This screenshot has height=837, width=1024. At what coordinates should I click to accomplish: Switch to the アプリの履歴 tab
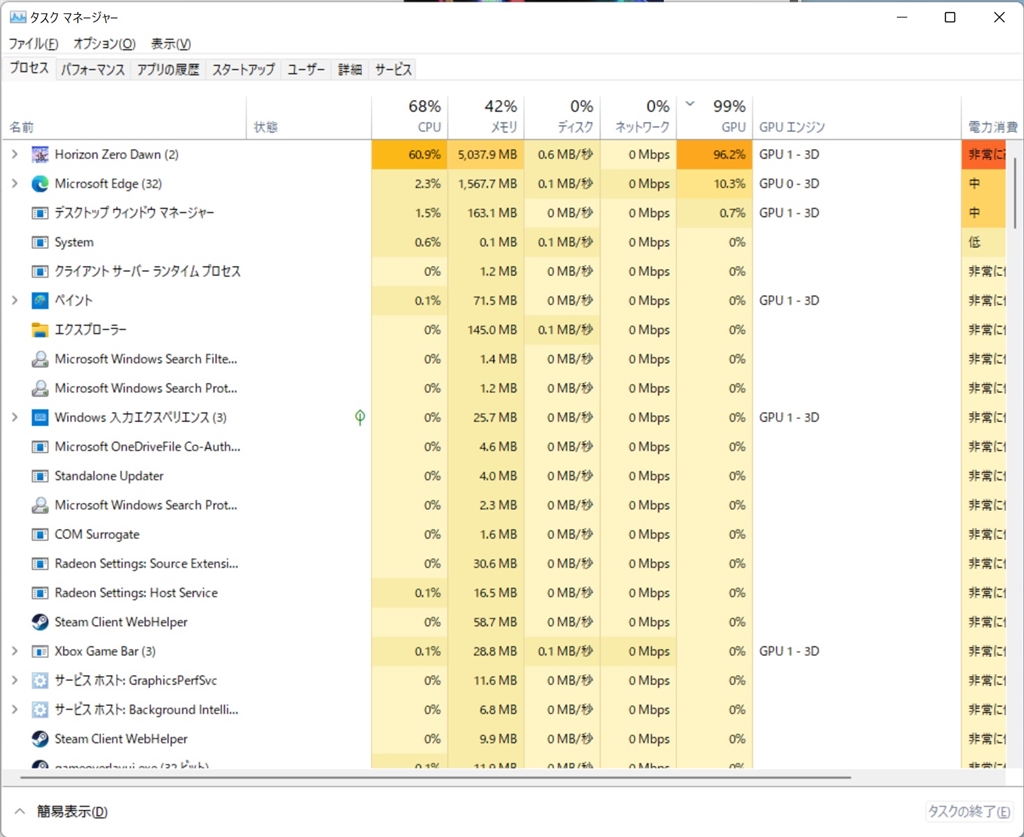click(168, 70)
